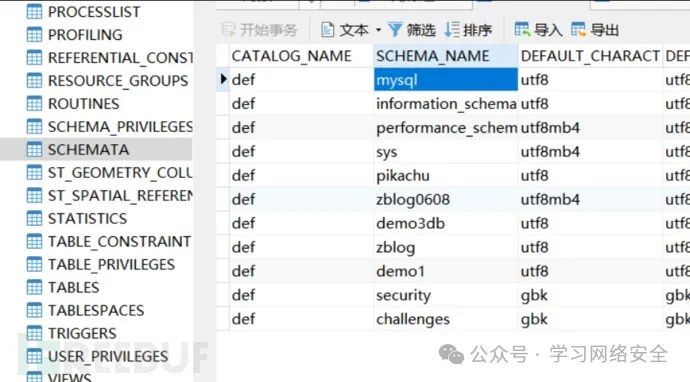
Task: Select the performance_schem cell
Action: [446, 128]
